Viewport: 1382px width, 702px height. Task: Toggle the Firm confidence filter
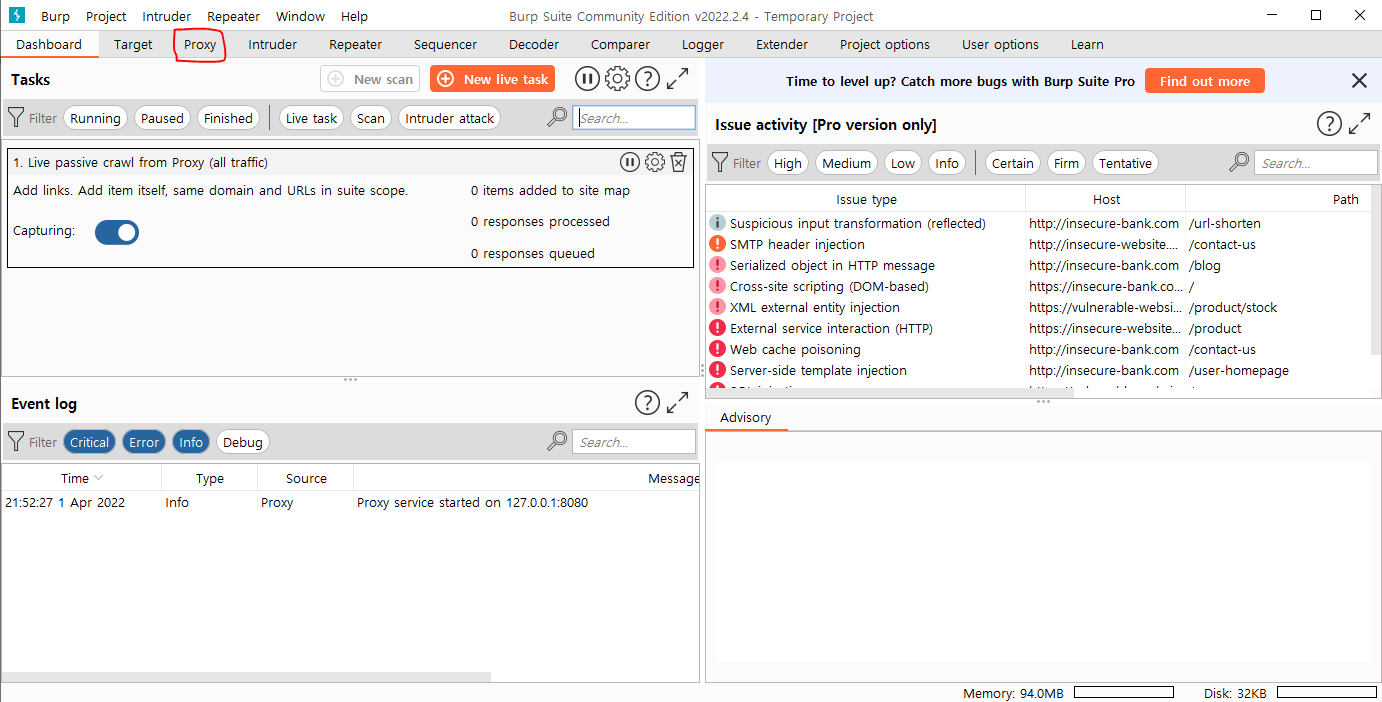click(x=1067, y=163)
